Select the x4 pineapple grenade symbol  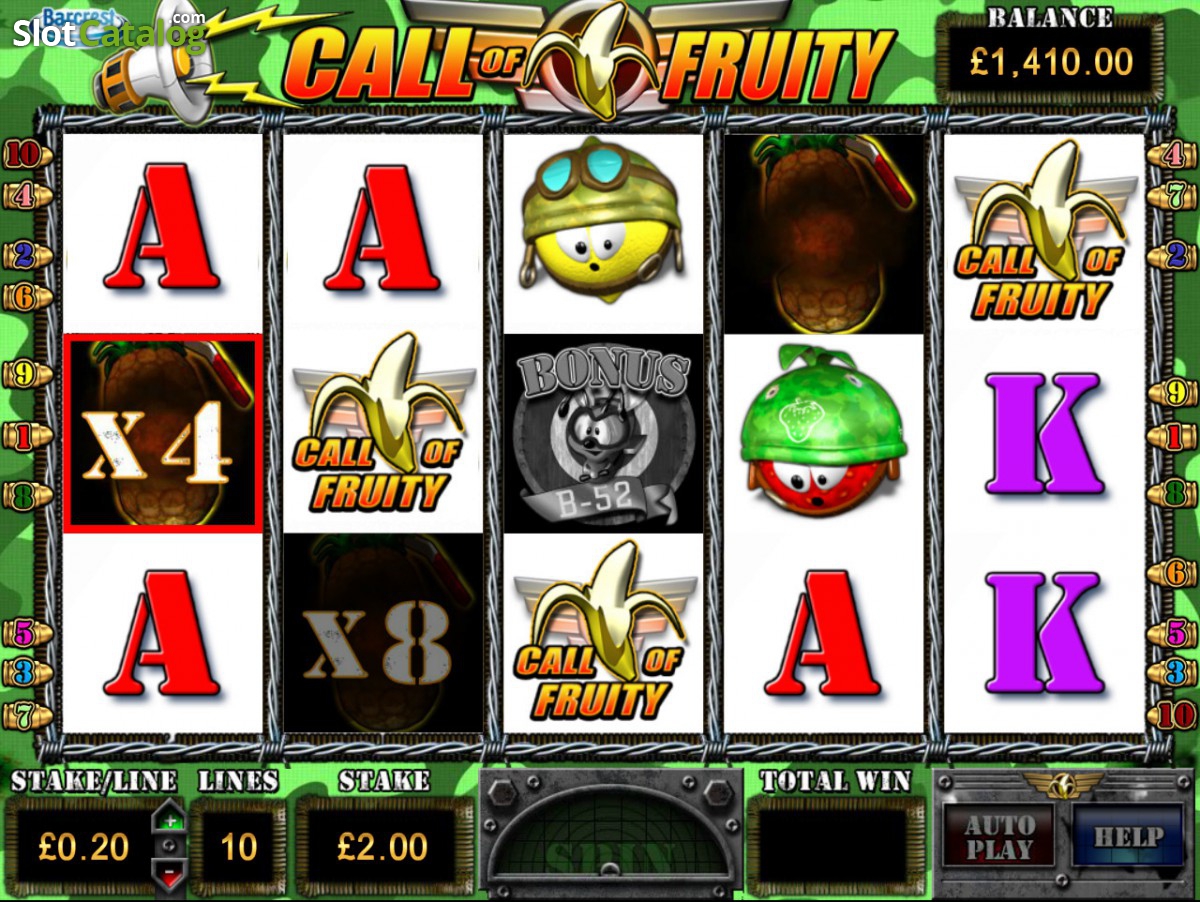(163, 433)
